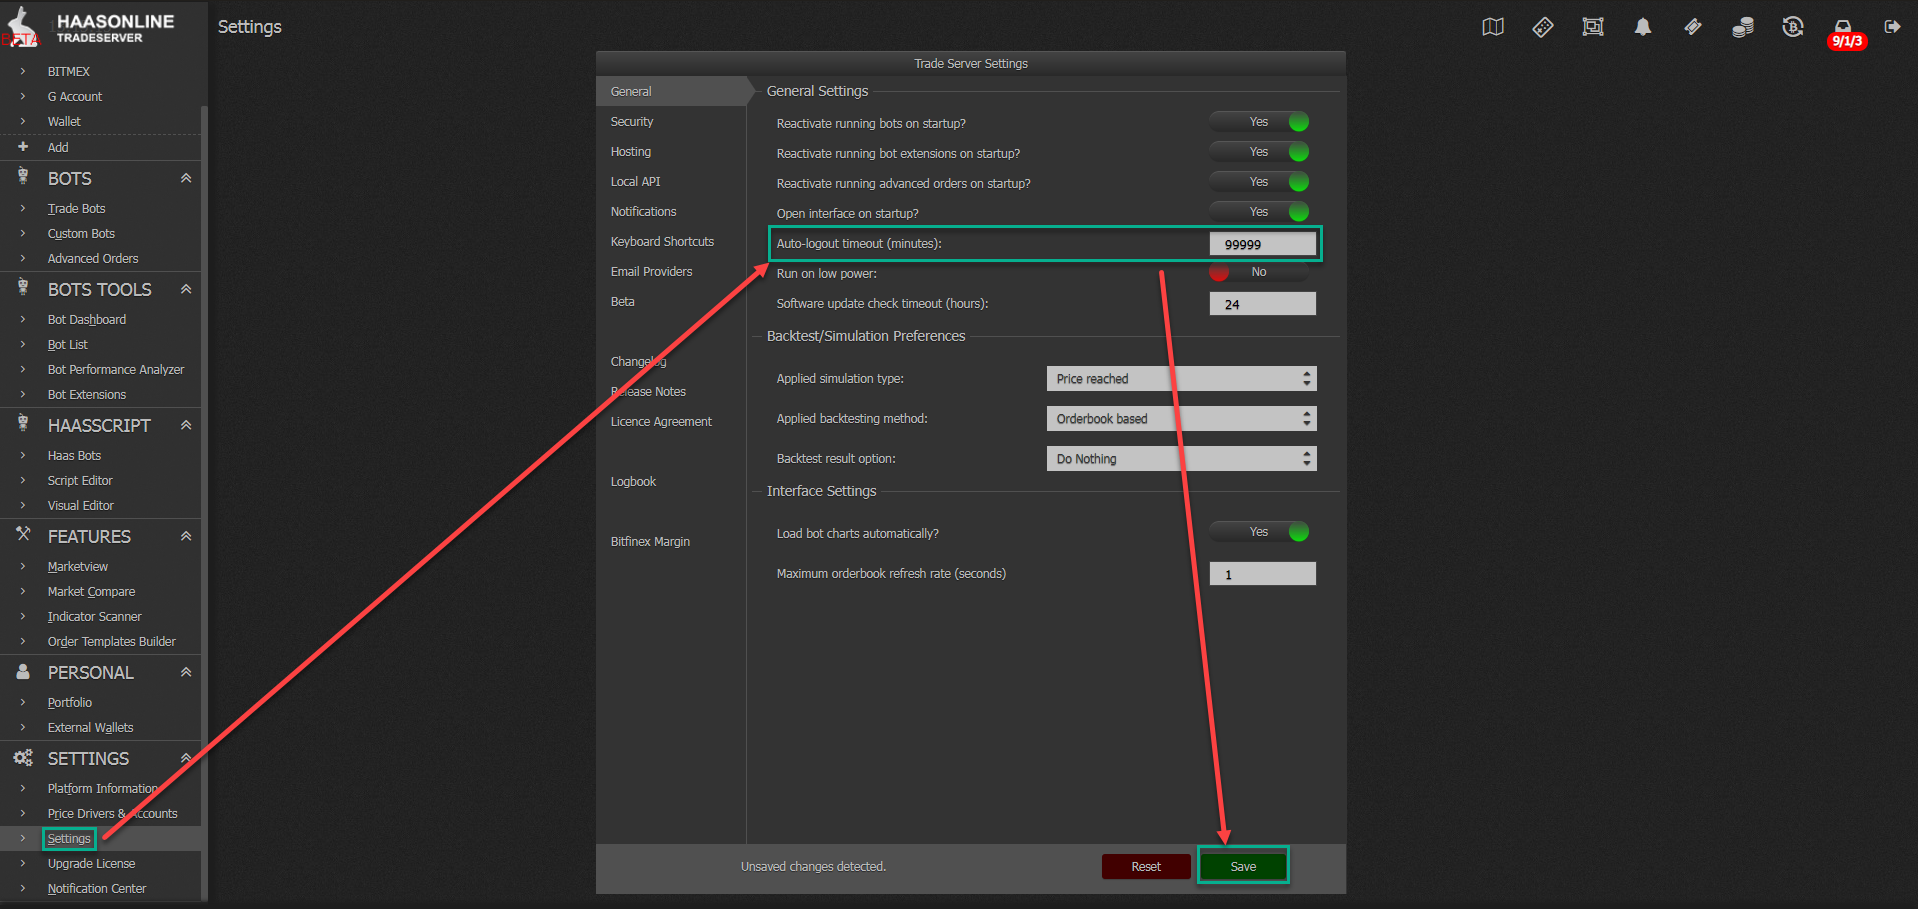Open Upgrade License in sidebar
1918x909 pixels.
coord(91,863)
